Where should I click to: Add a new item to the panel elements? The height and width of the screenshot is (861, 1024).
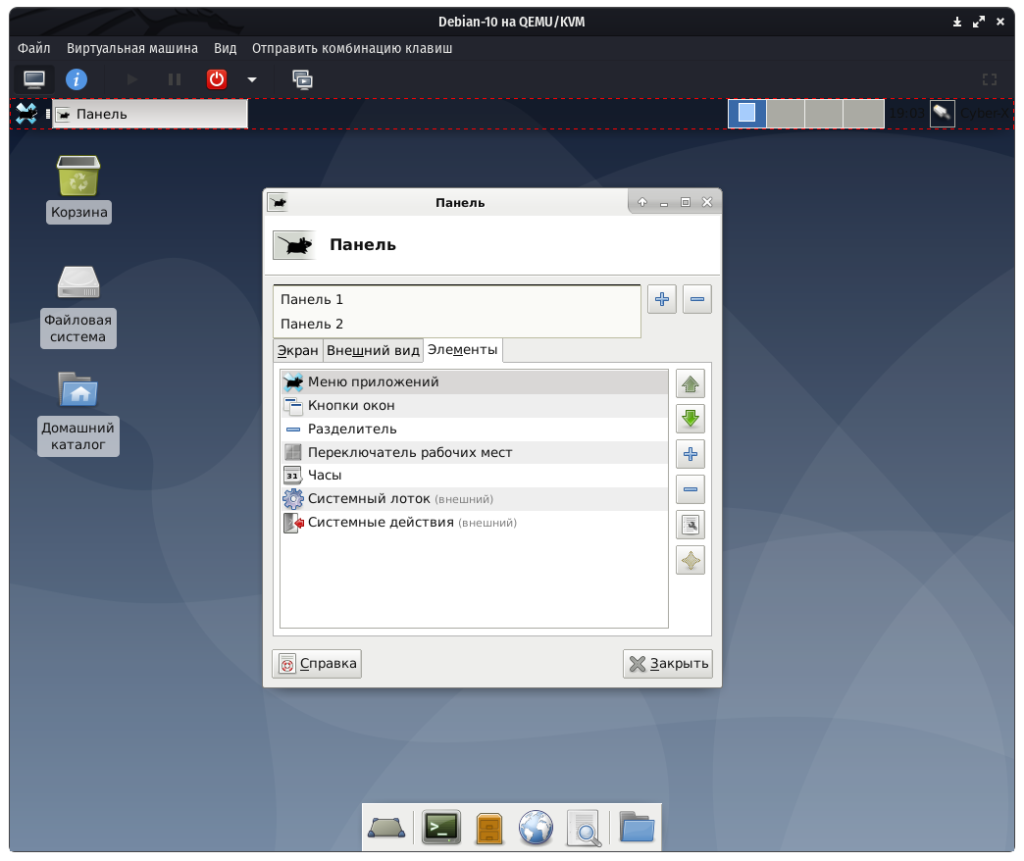click(x=690, y=454)
